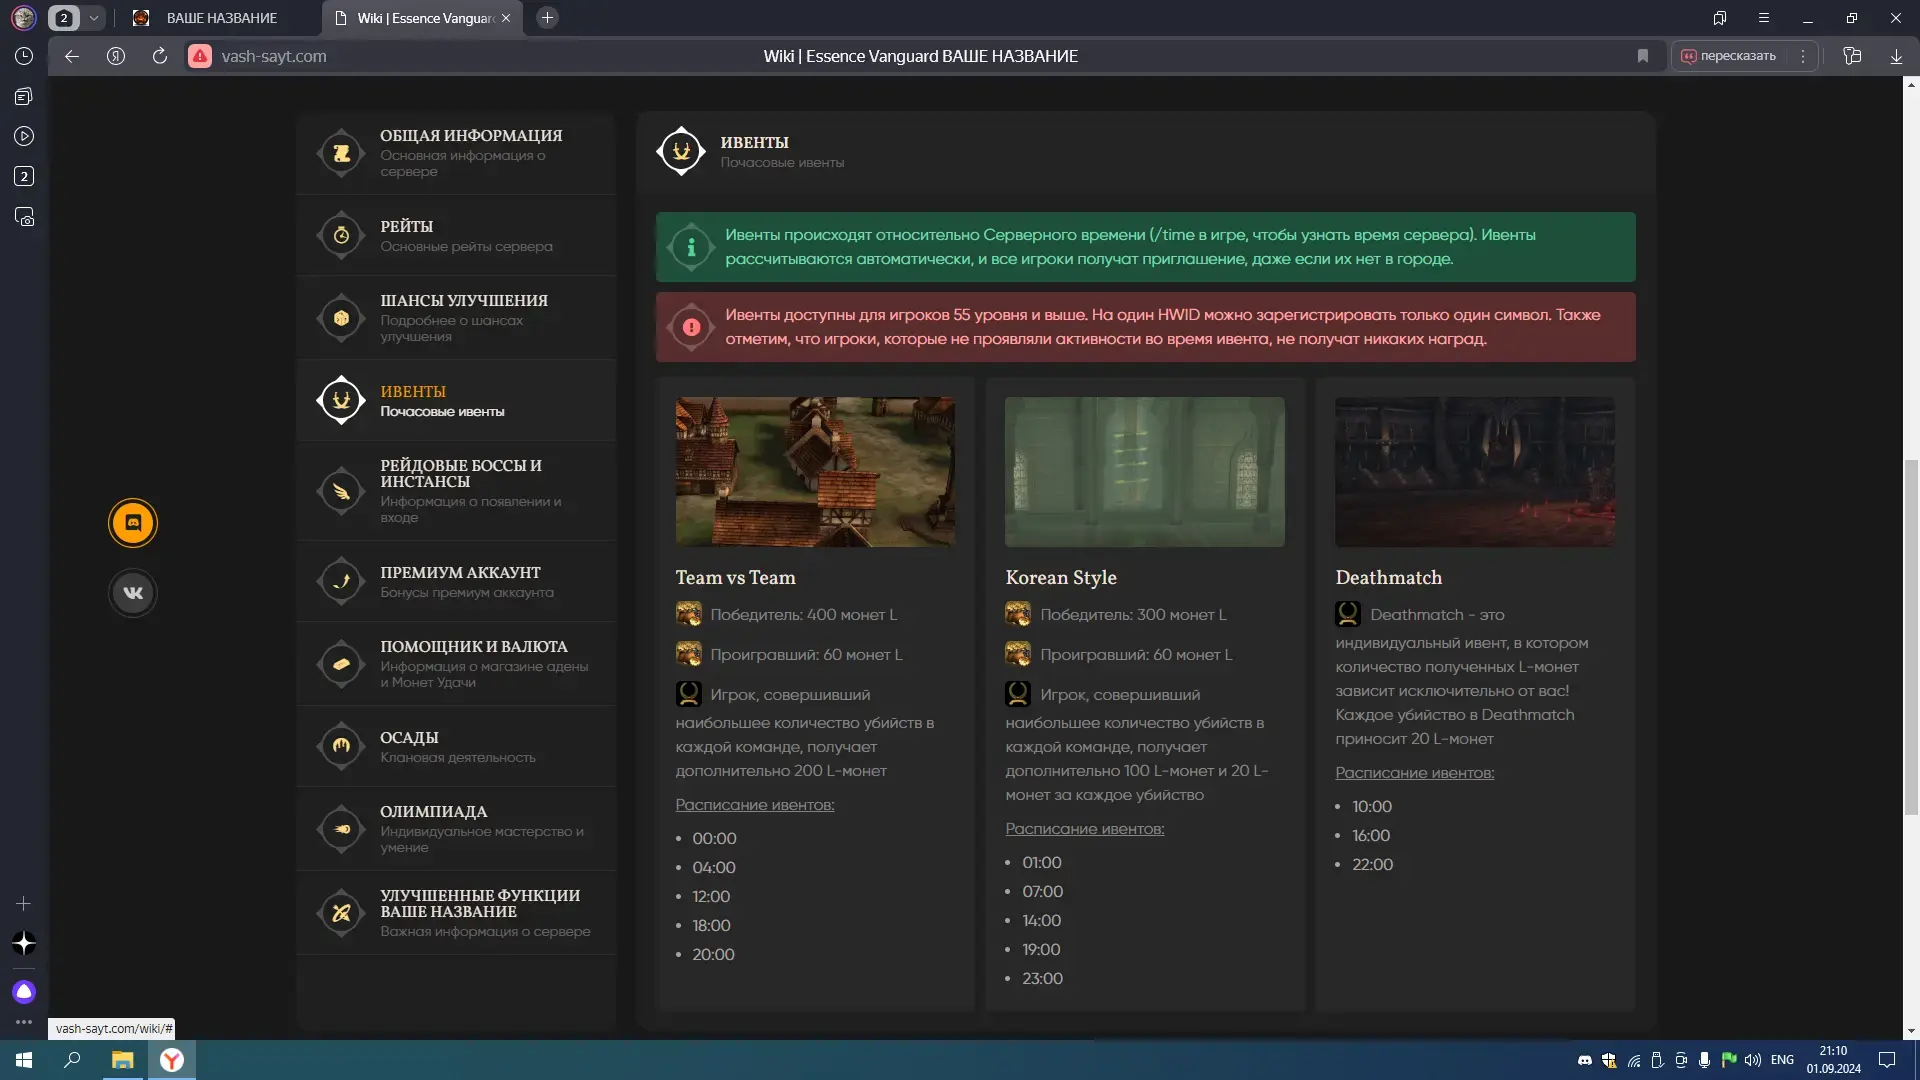The height and width of the screenshot is (1080, 1920).
Task: Open the General Information wiki section icon
Action: (x=341, y=153)
